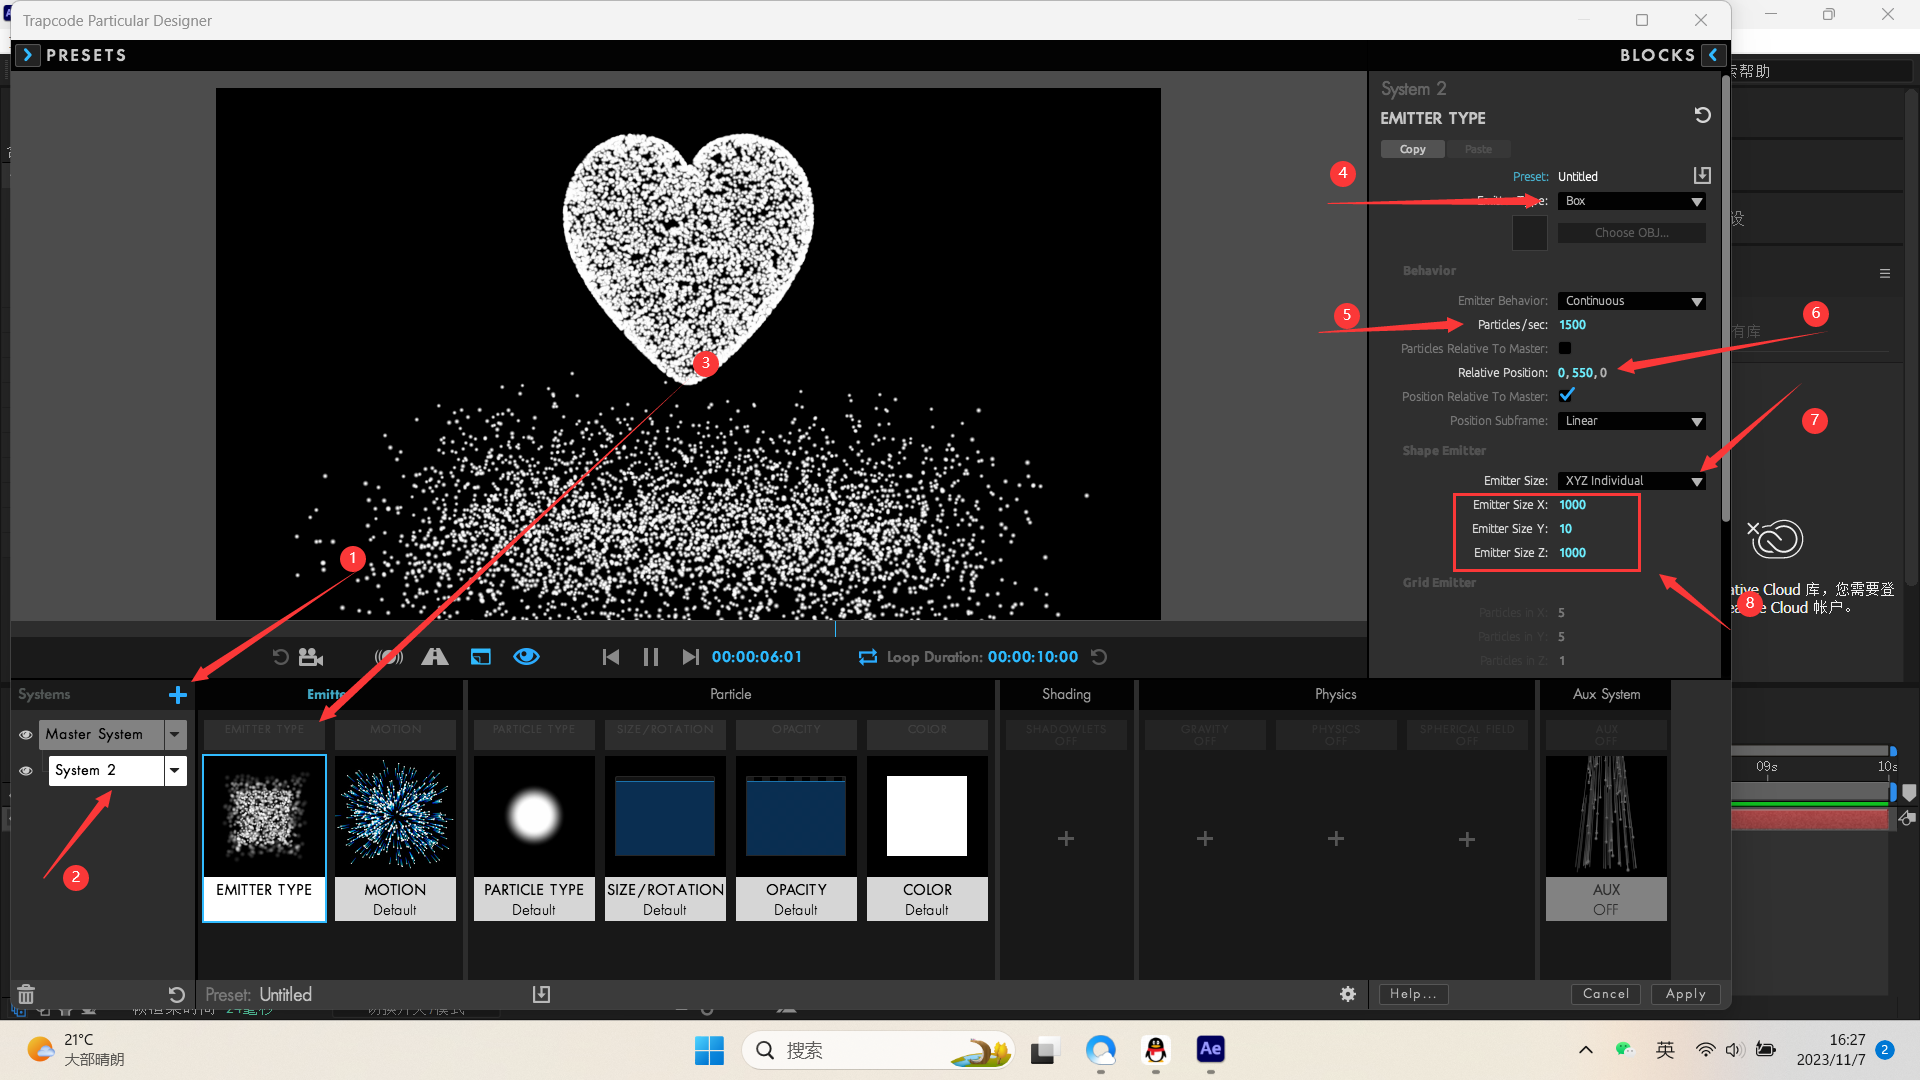Open the Windows Start menu
The image size is (1920, 1080).
(709, 1050)
